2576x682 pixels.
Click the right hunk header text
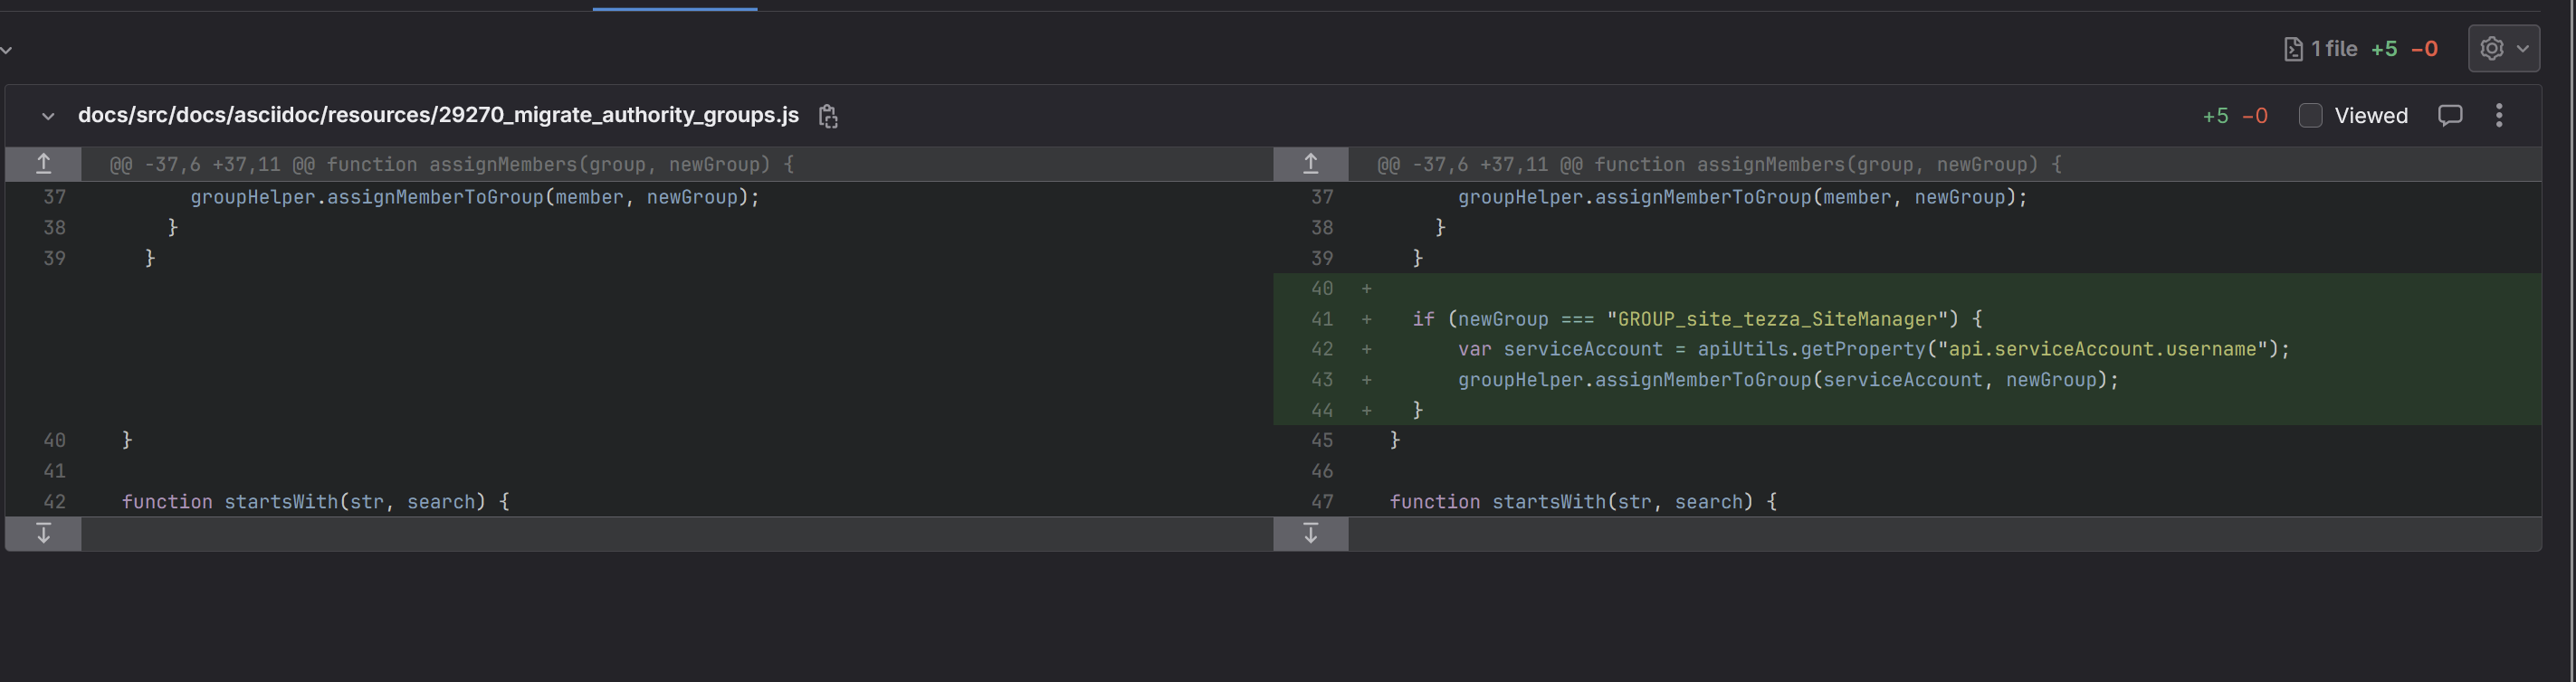(x=1719, y=164)
